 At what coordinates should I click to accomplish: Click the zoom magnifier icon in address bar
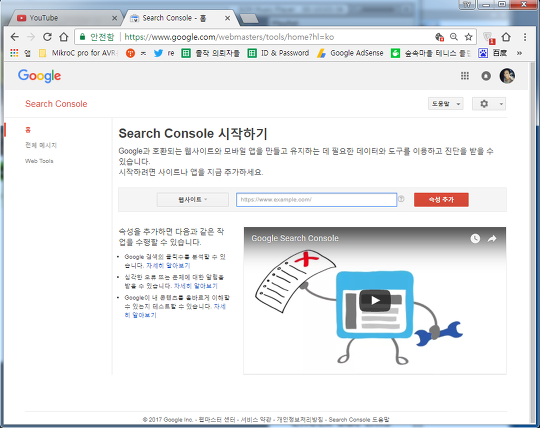(x=454, y=37)
